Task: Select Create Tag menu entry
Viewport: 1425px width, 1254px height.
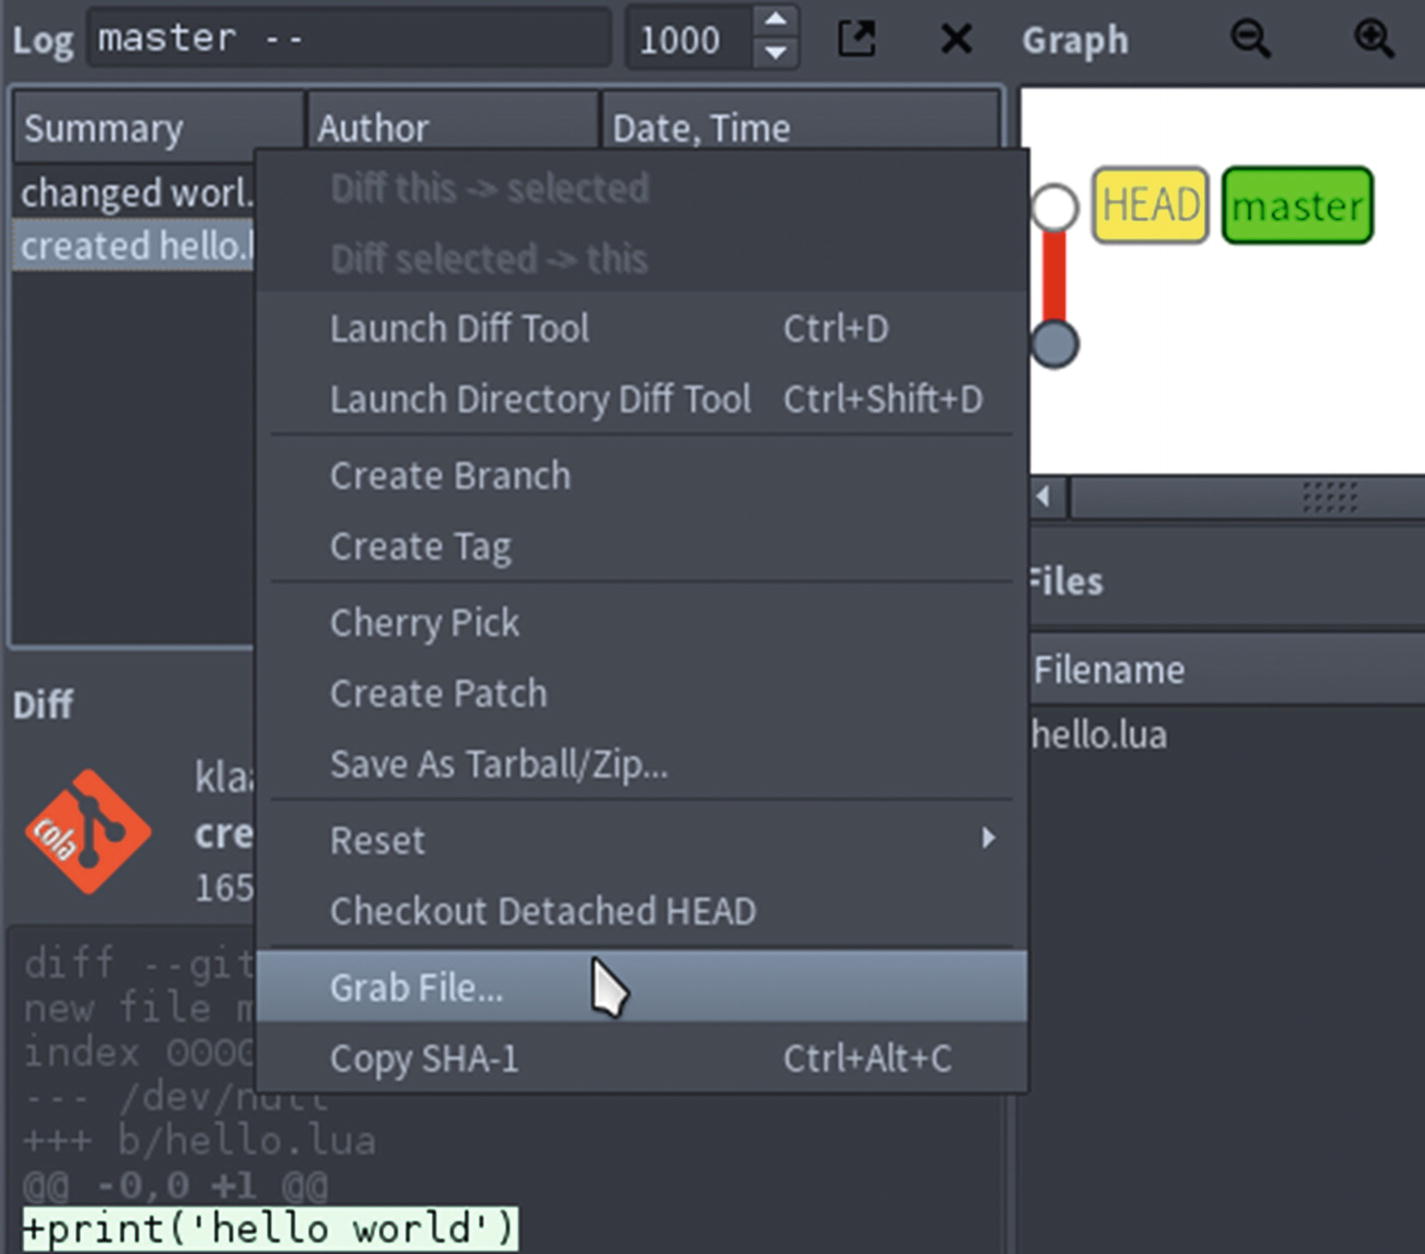Action: [642, 546]
